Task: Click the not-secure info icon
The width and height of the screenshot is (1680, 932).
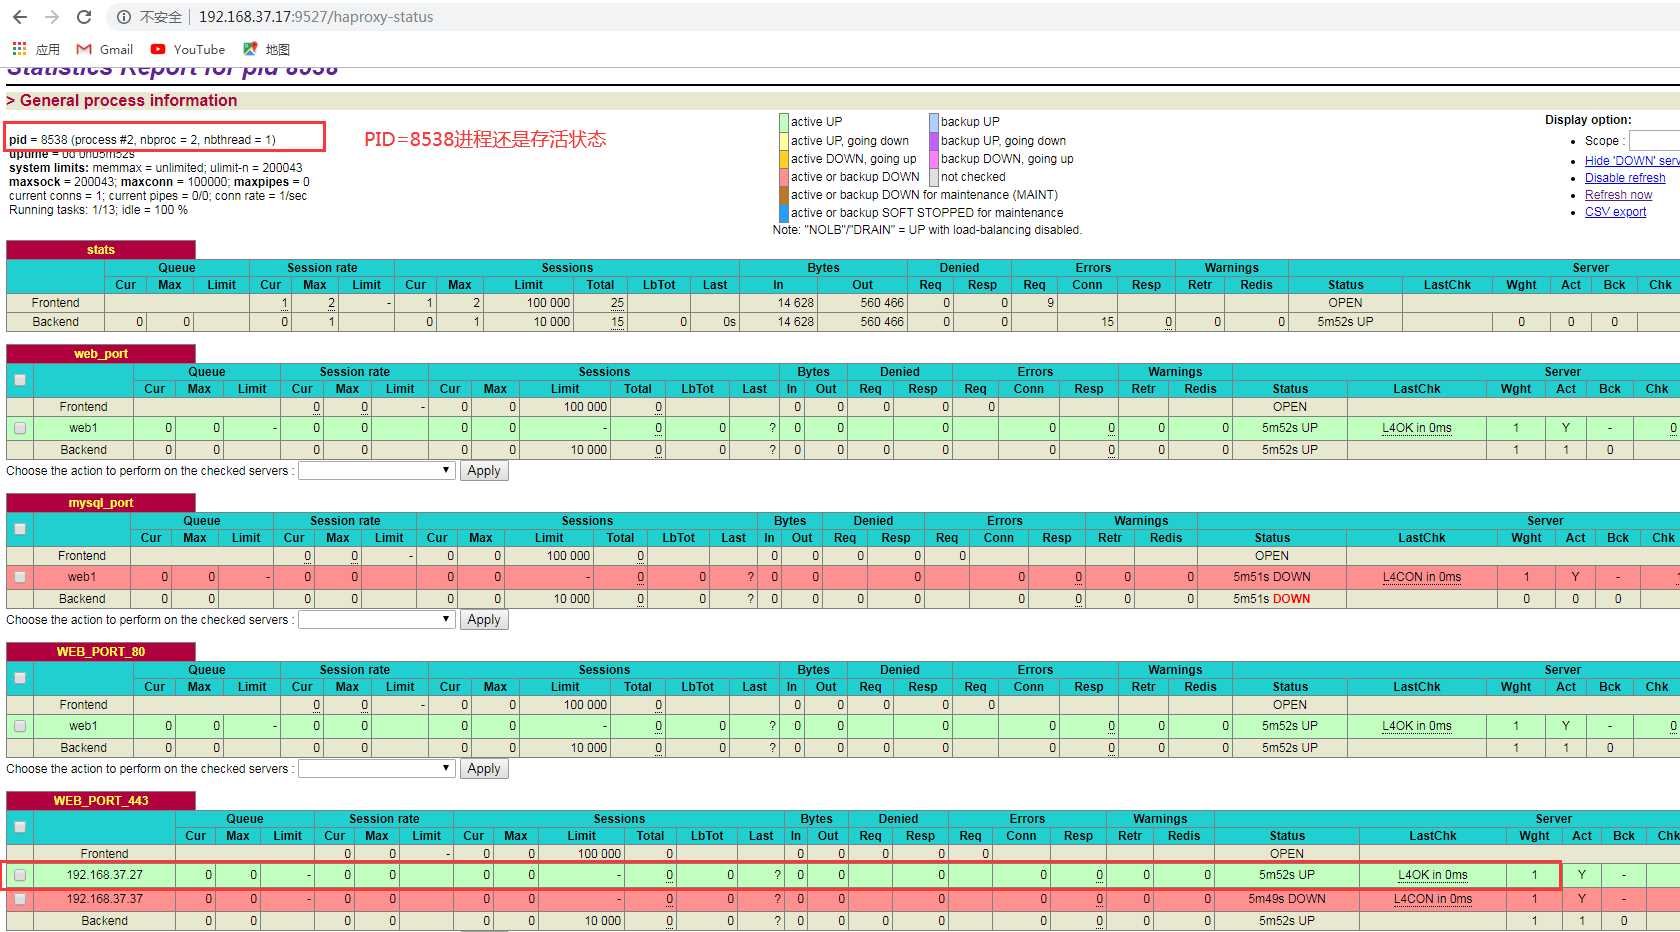Action: (124, 17)
